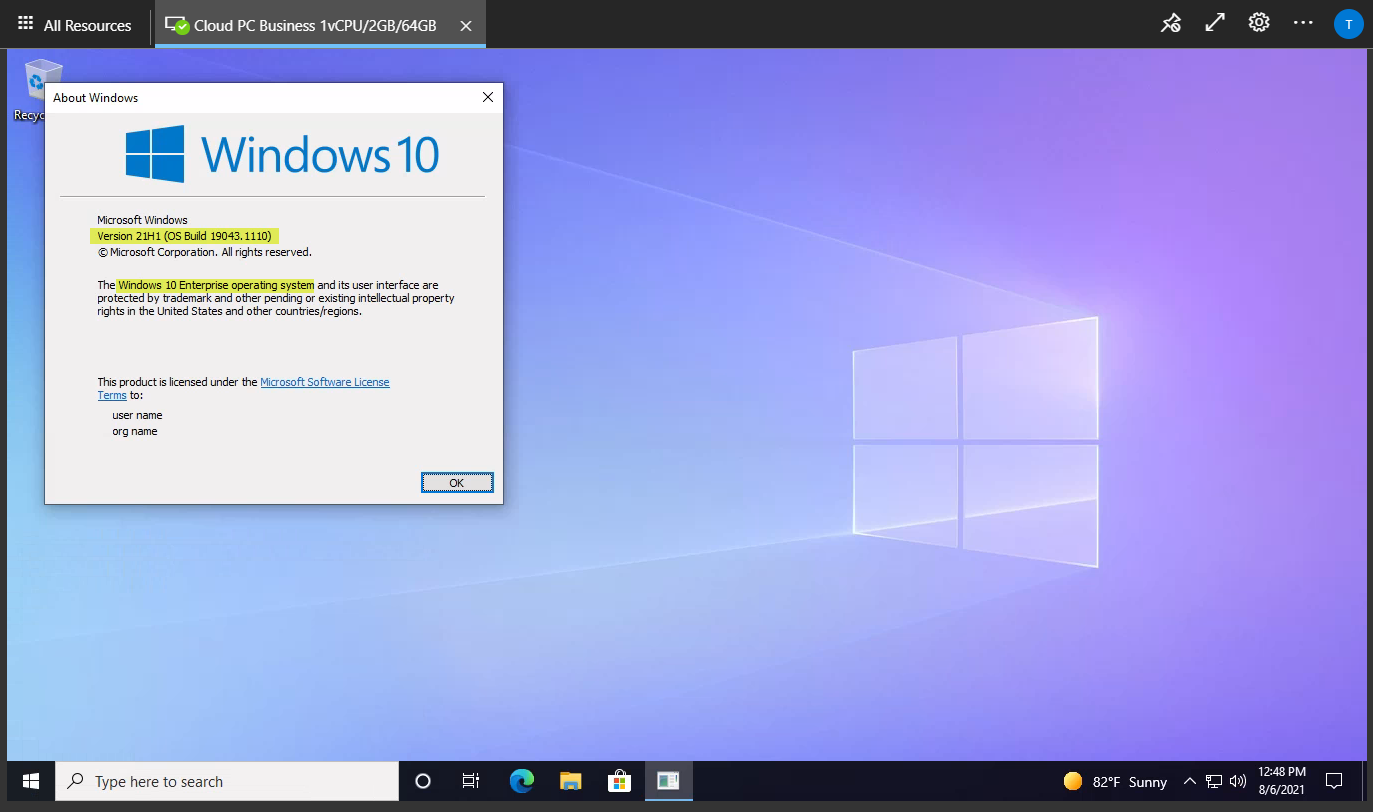Select the About Windows taskbar app icon
The height and width of the screenshot is (812, 1373).
668,781
